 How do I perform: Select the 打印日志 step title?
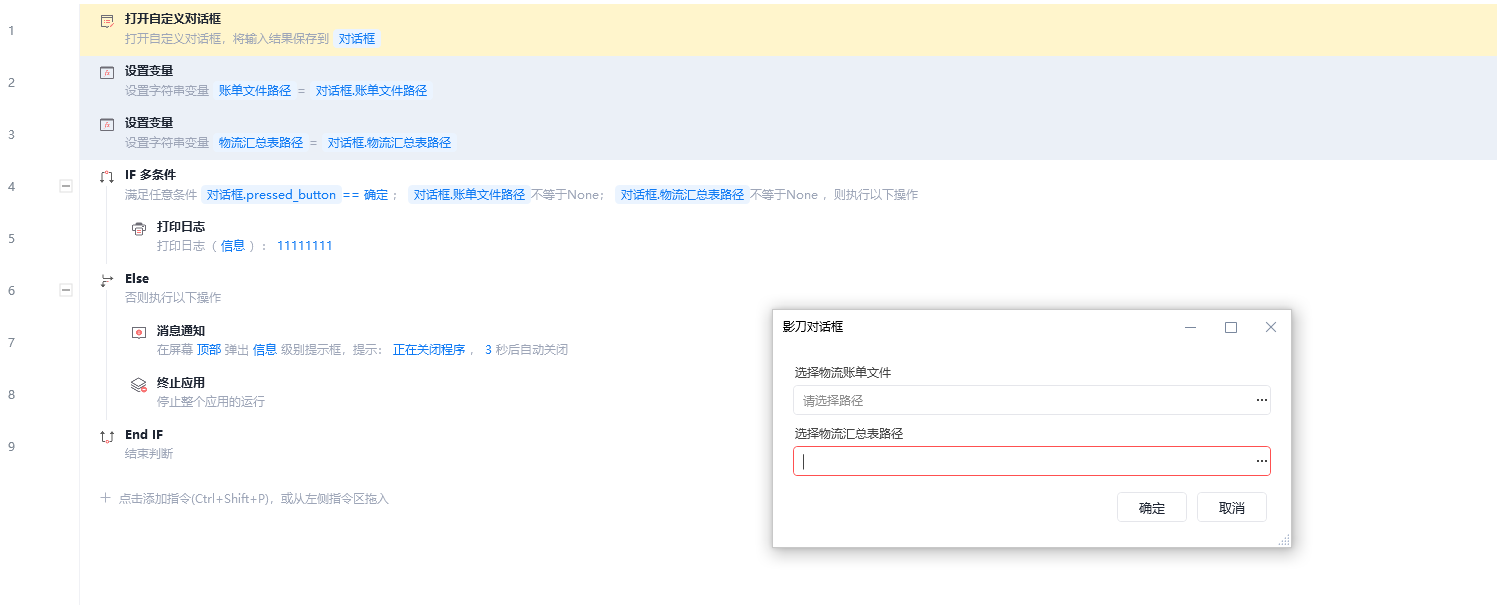coord(181,227)
